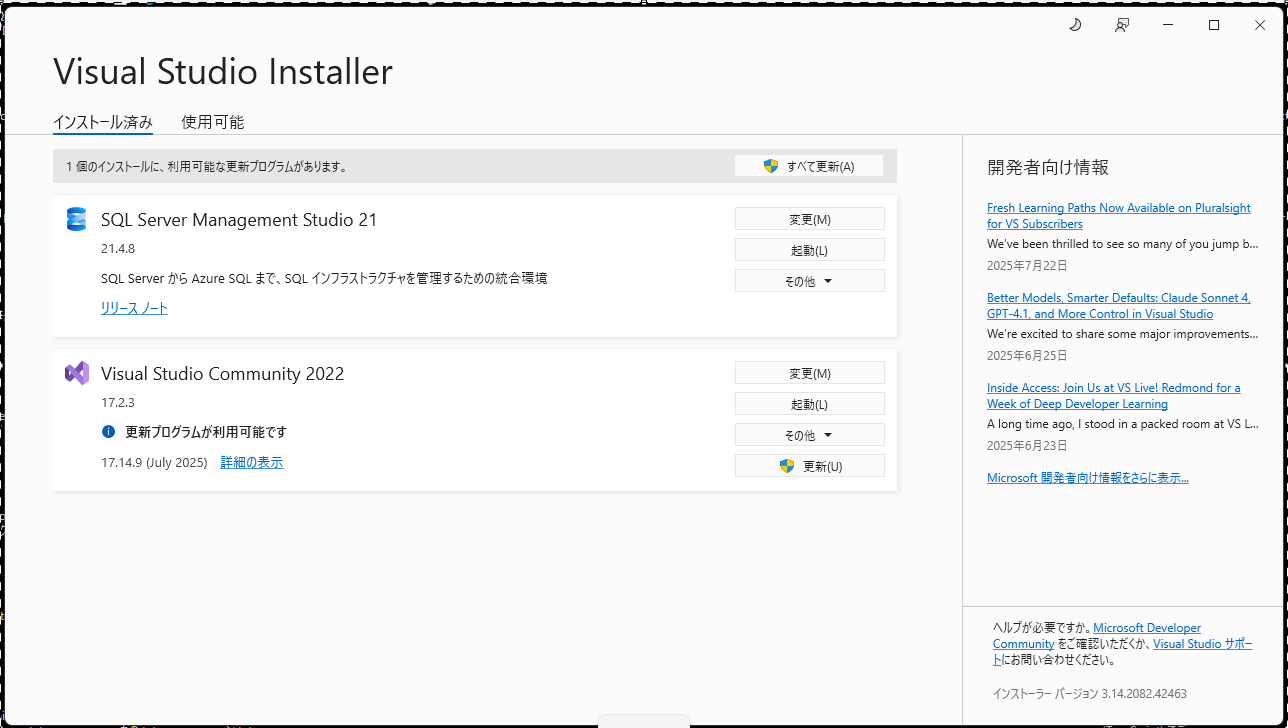The width and height of the screenshot is (1288, 728).
Task: Toggle dark theme moon icon
Action: (1075, 25)
